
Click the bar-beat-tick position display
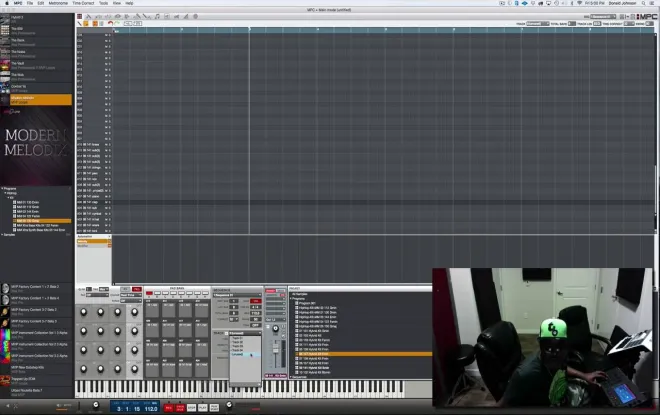[128, 409]
